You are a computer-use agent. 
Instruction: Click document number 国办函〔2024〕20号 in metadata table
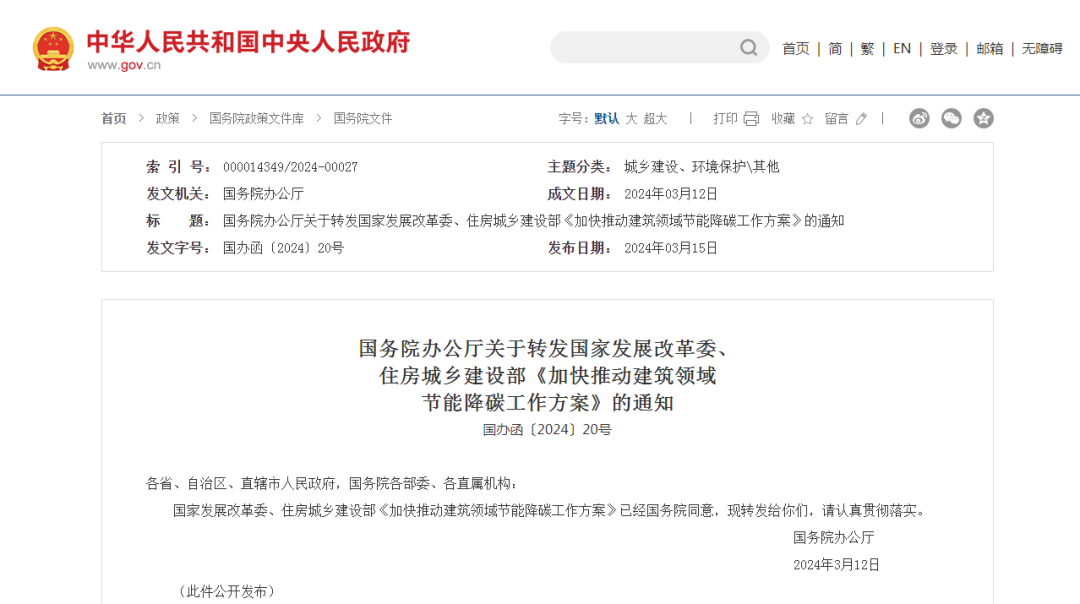[283, 248]
